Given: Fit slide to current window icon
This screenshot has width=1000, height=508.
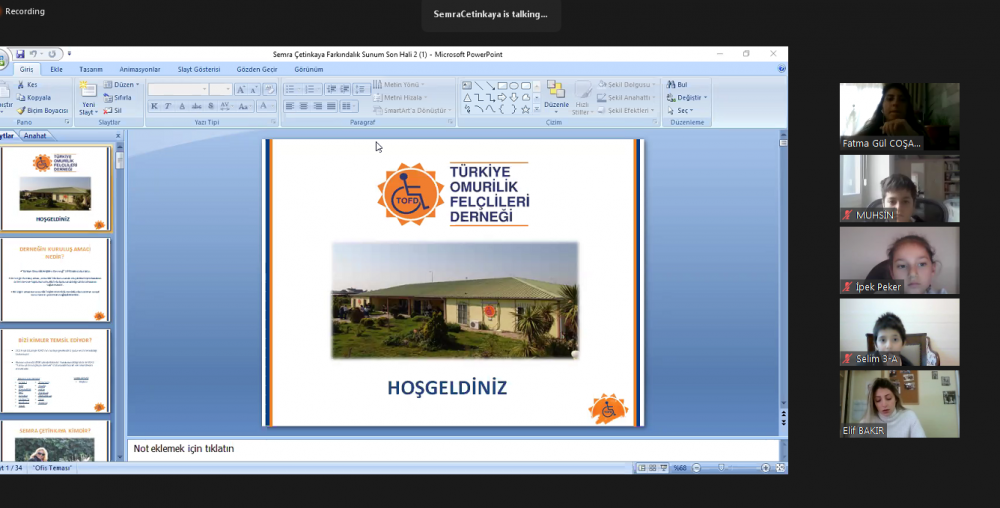Looking at the screenshot, I should coord(780,468).
